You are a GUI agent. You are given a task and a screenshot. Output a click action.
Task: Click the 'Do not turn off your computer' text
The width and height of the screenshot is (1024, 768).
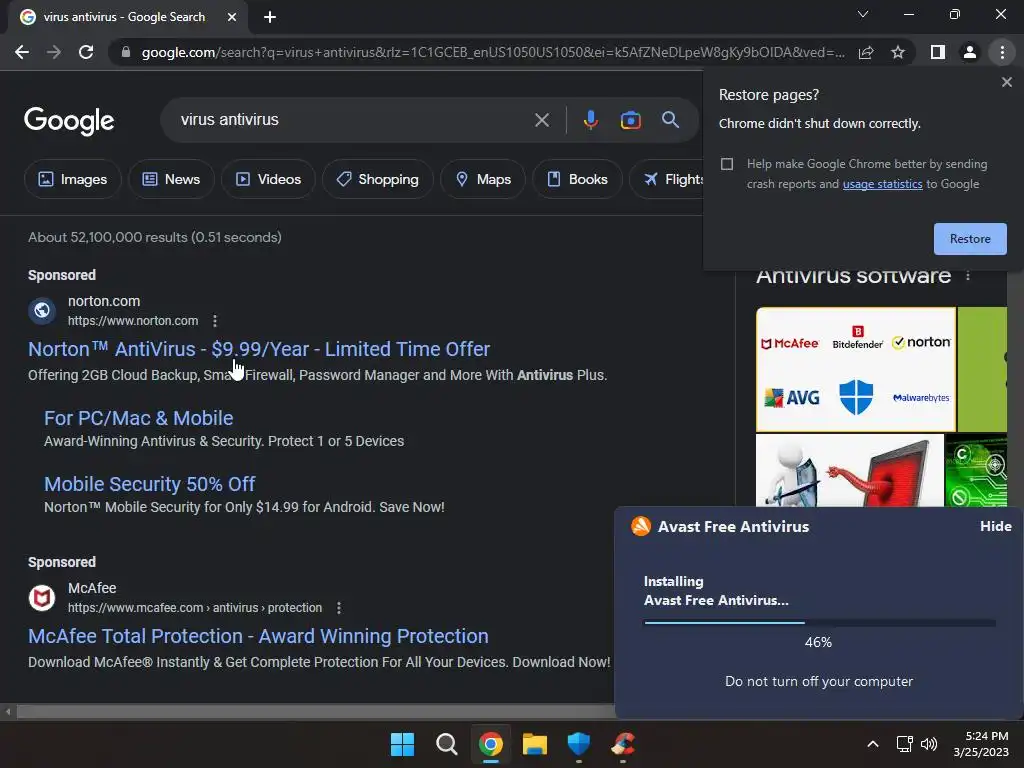coord(819,681)
